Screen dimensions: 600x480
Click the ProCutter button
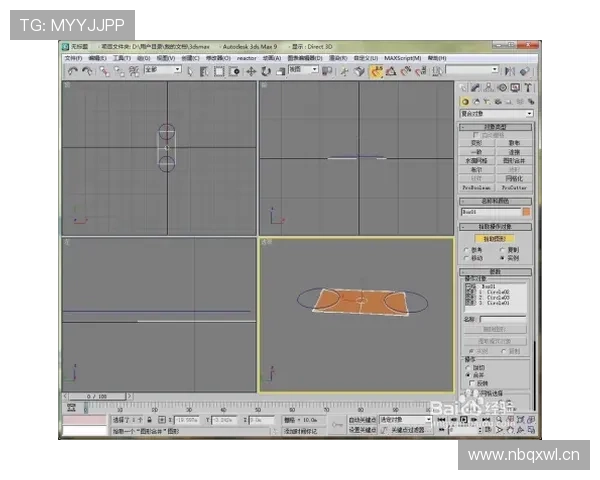(514, 188)
